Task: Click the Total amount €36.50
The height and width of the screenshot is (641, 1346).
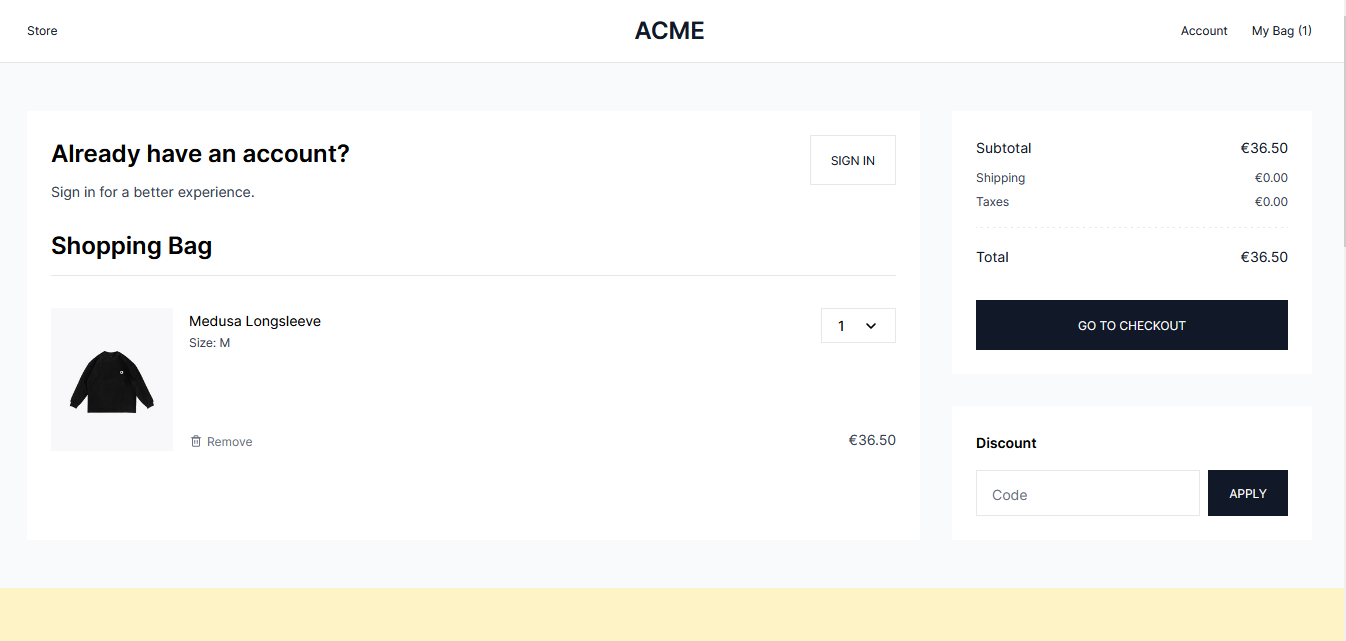Action: pos(1264,257)
